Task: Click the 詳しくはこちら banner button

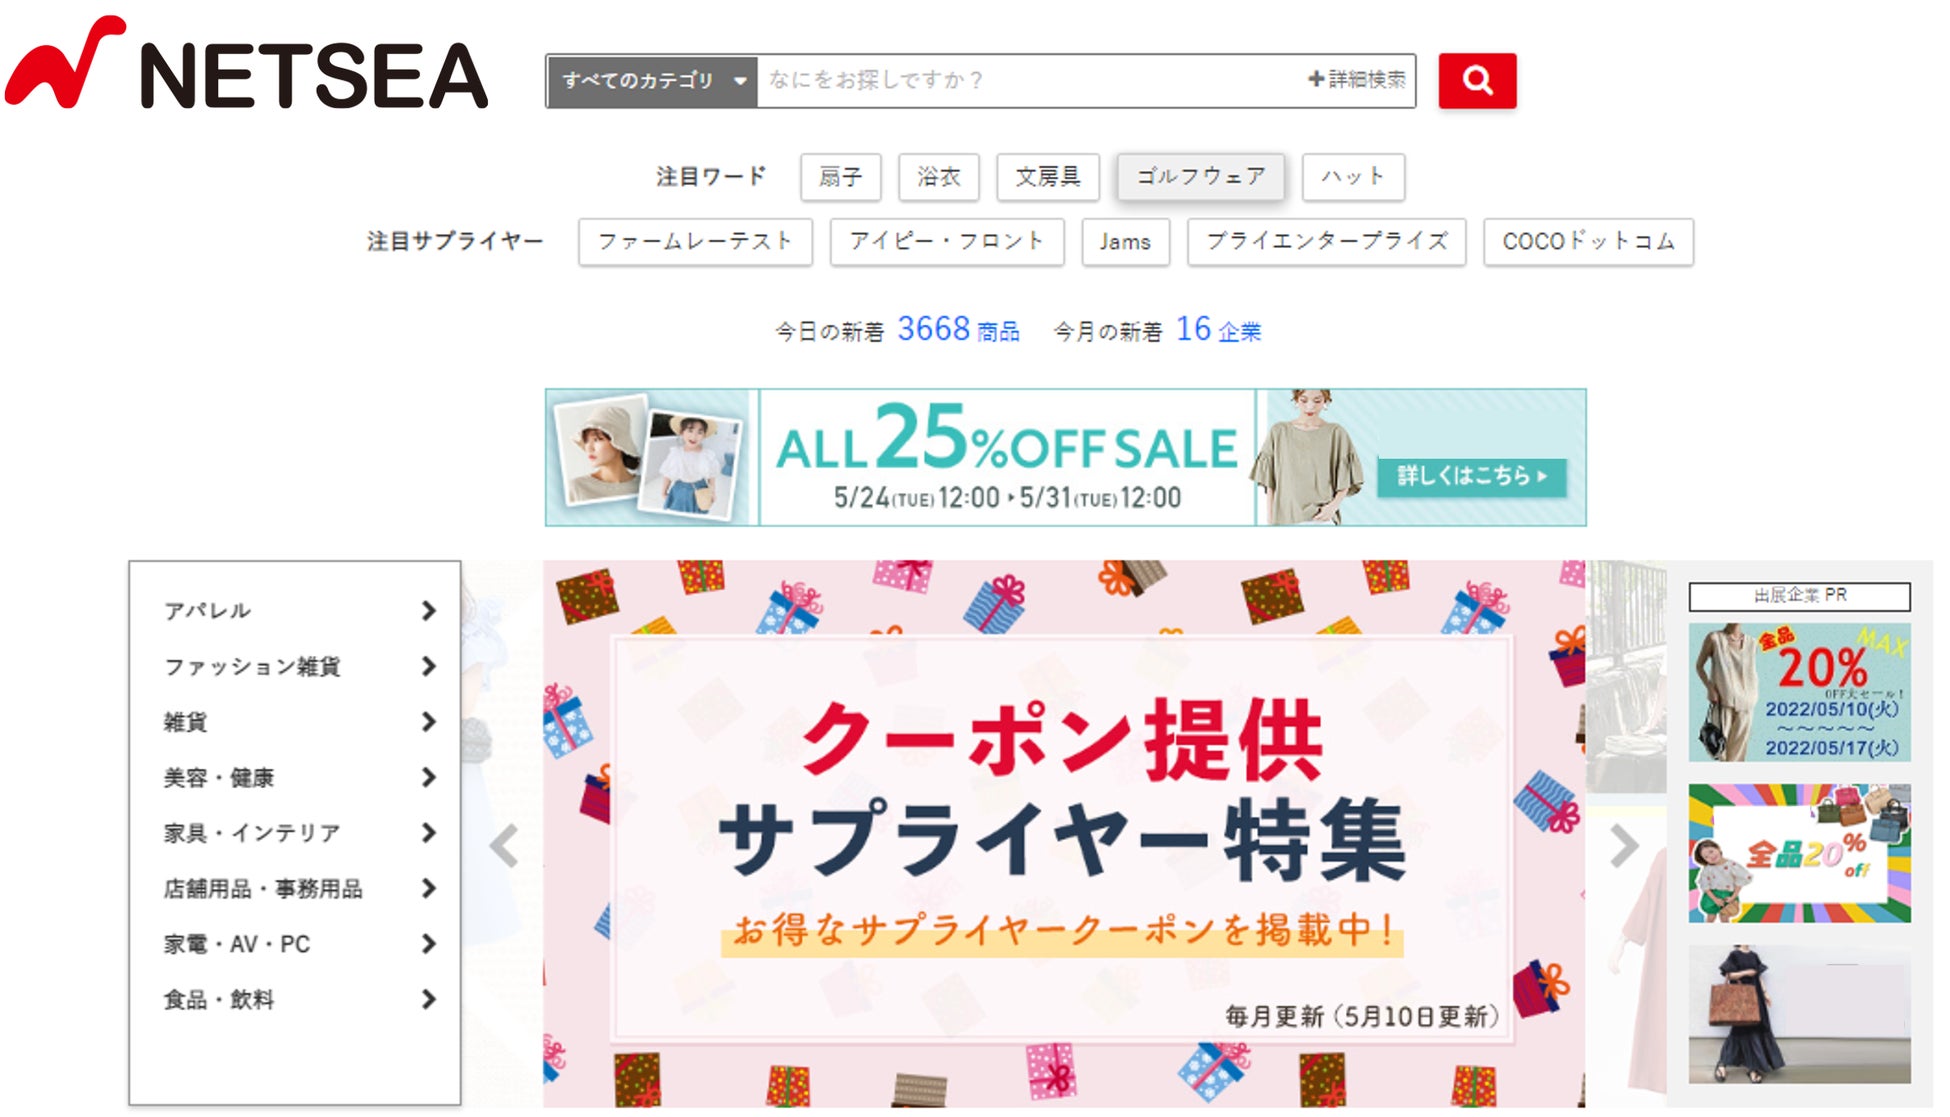Action: (x=1472, y=476)
